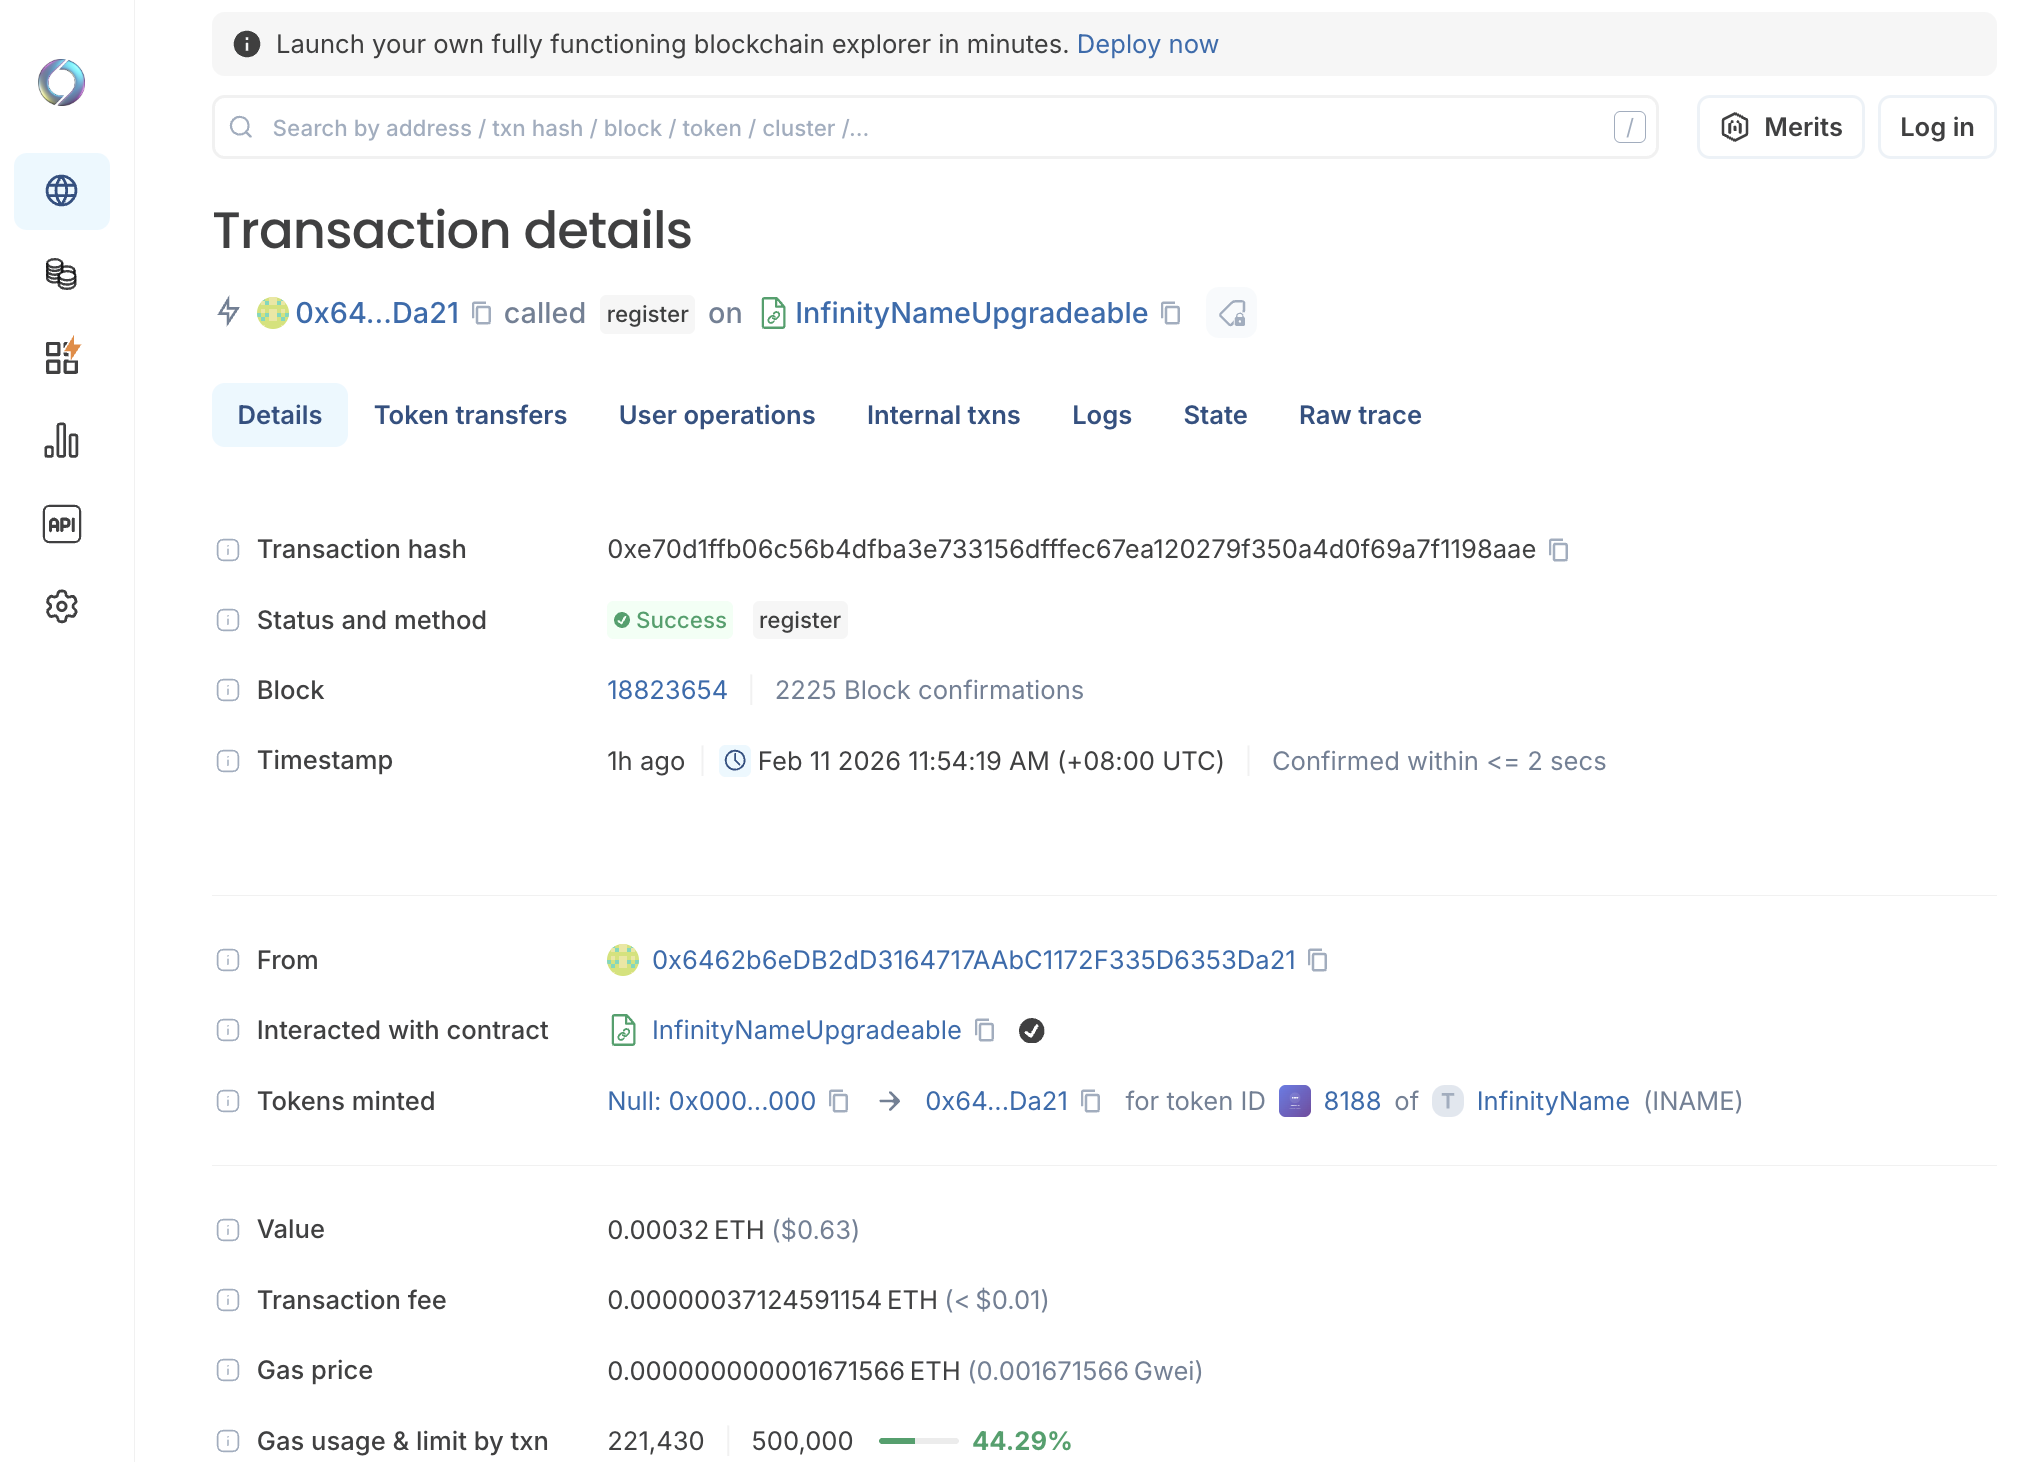Click the envelope-lock icon near contract name
This screenshot has width=2036, height=1462.
click(1231, 313)
